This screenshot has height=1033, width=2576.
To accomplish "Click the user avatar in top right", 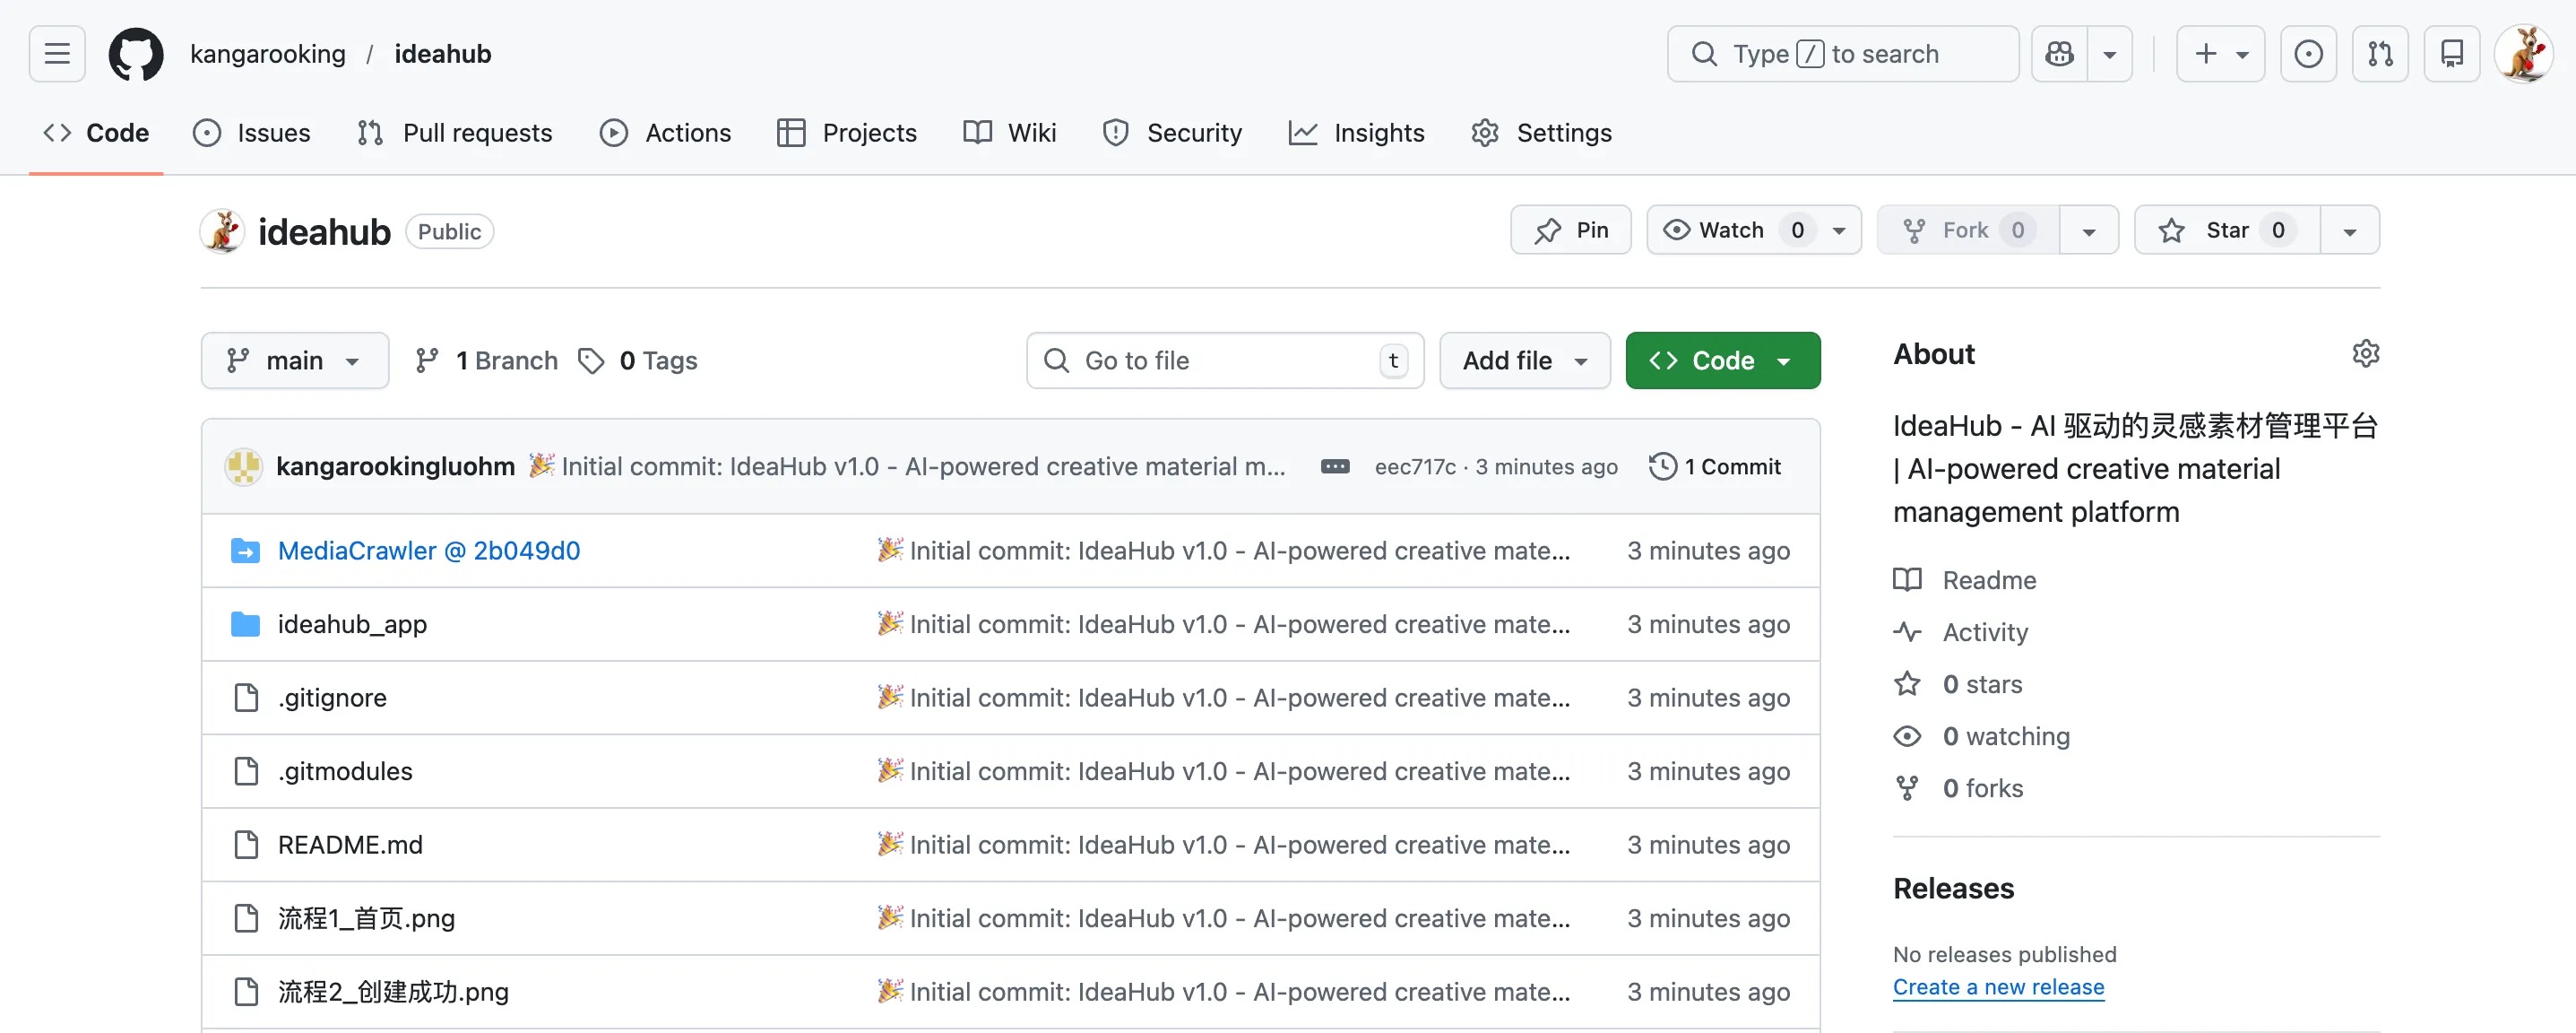I will pyautogui.click(x=2523, y=54).
